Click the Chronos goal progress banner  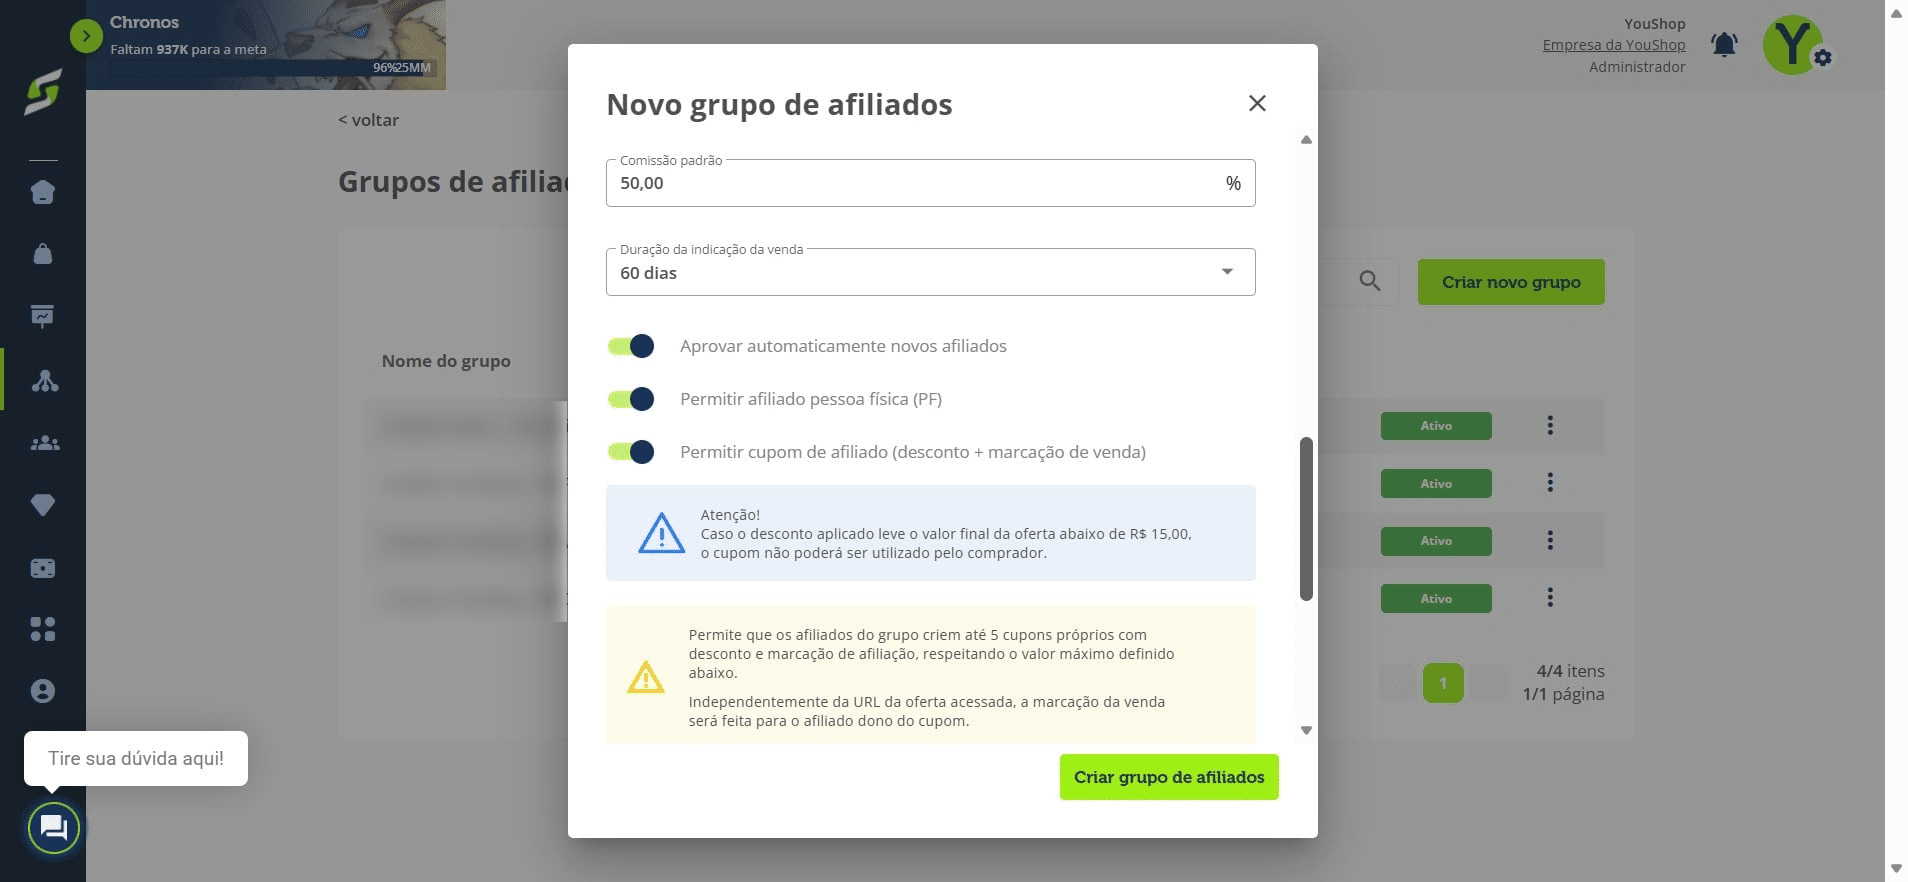point(266,45)
